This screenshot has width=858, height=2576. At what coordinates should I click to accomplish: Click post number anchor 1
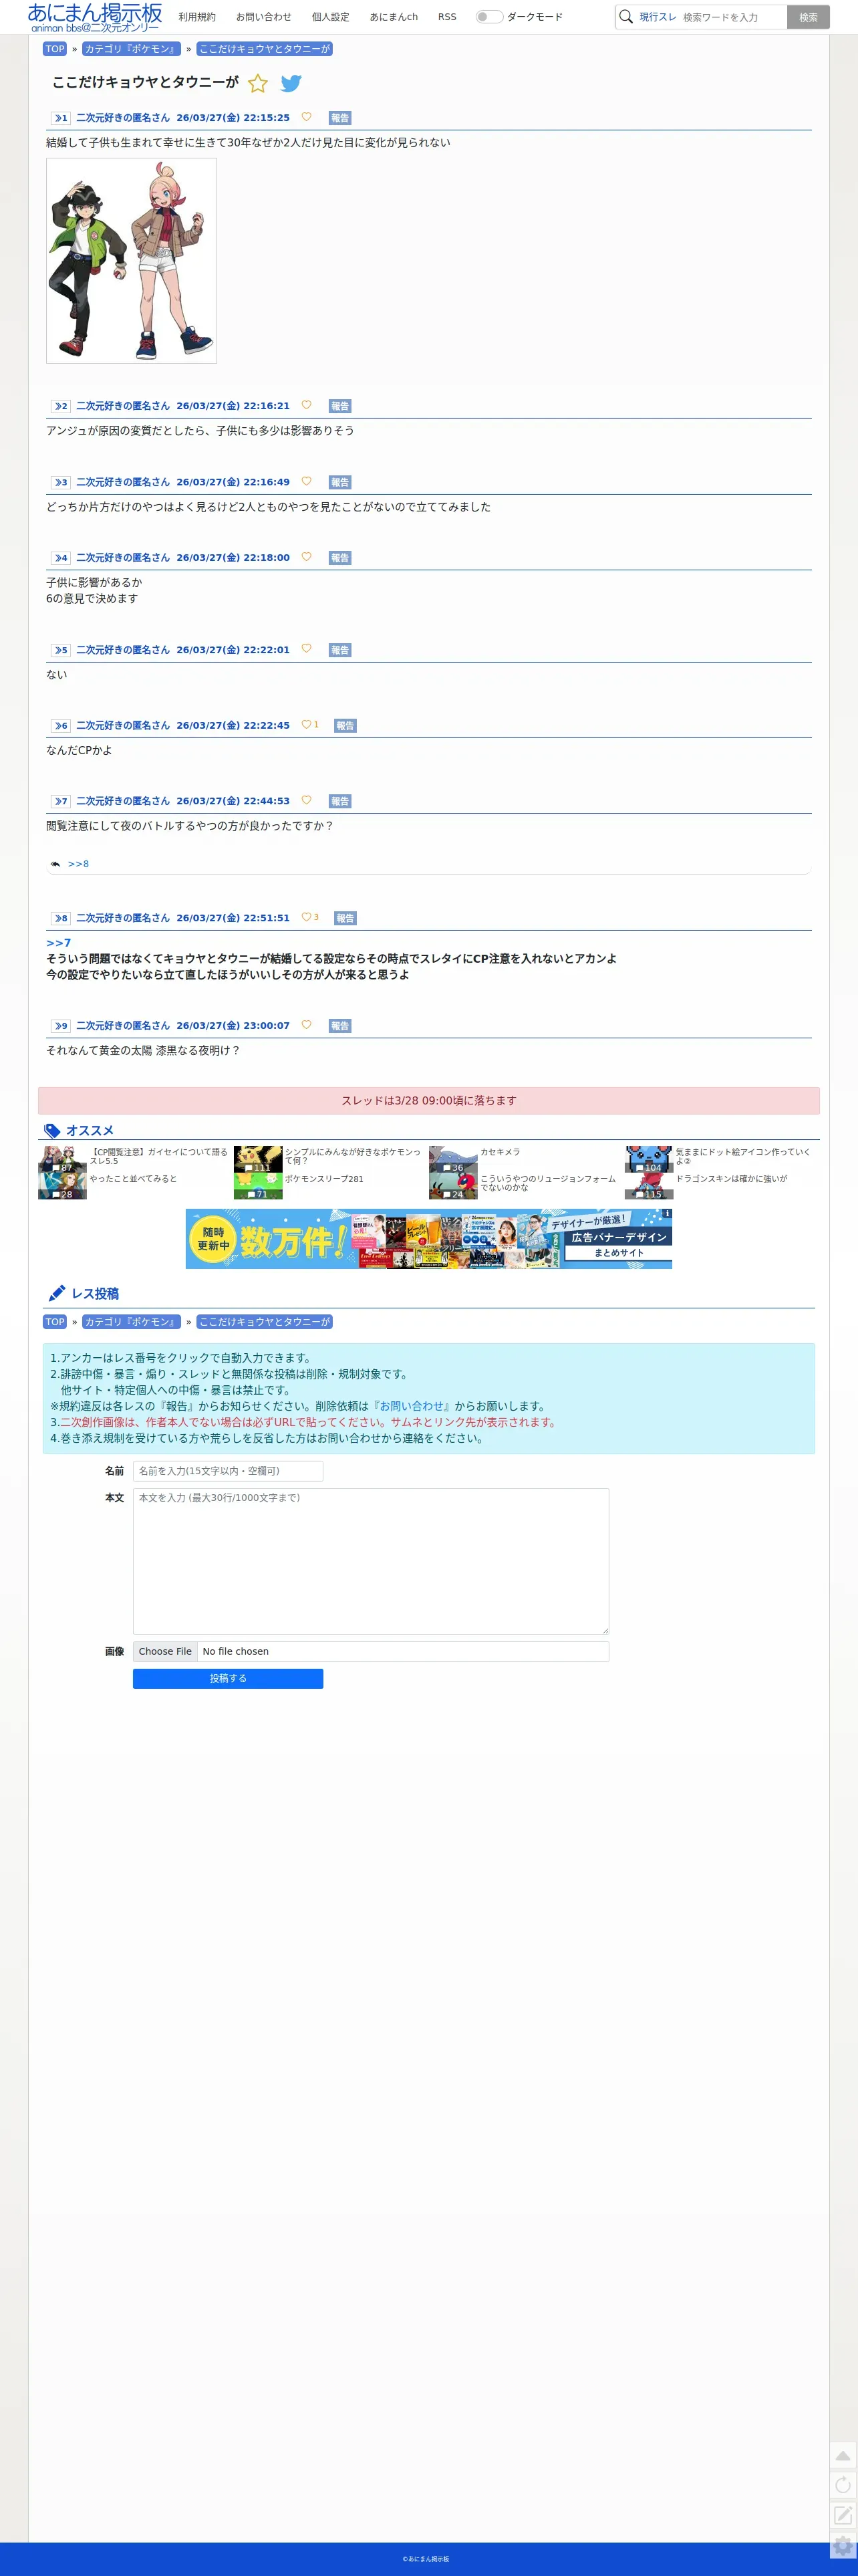(61, 118)
